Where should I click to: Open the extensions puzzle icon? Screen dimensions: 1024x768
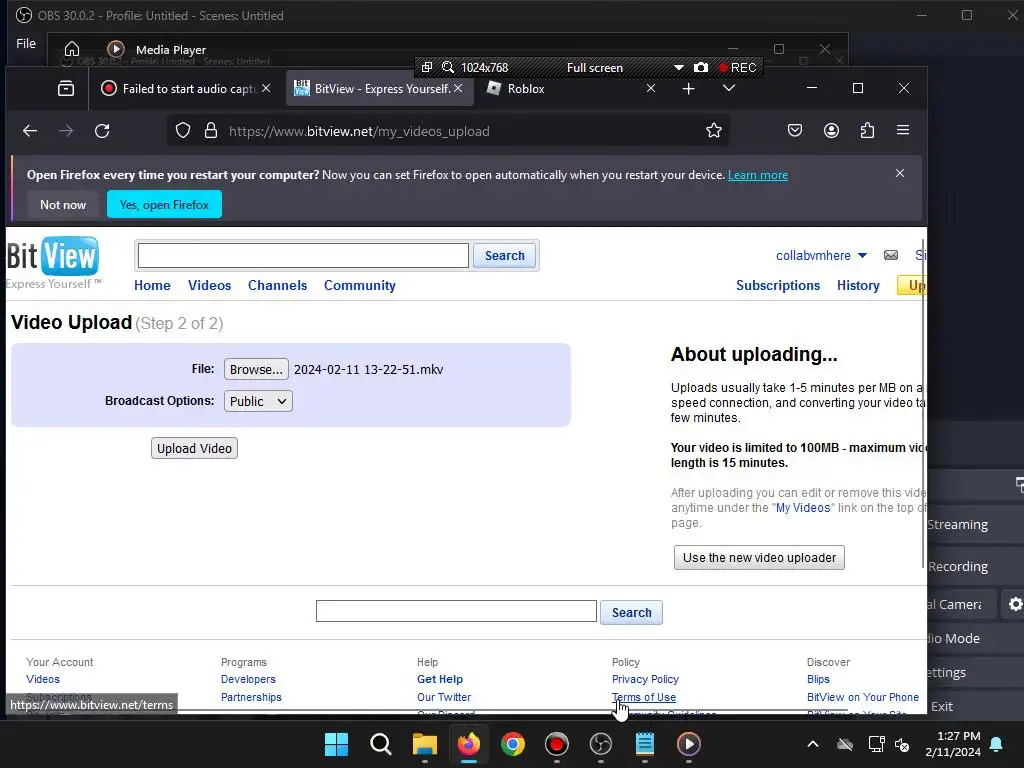click(x=867, y=131)
